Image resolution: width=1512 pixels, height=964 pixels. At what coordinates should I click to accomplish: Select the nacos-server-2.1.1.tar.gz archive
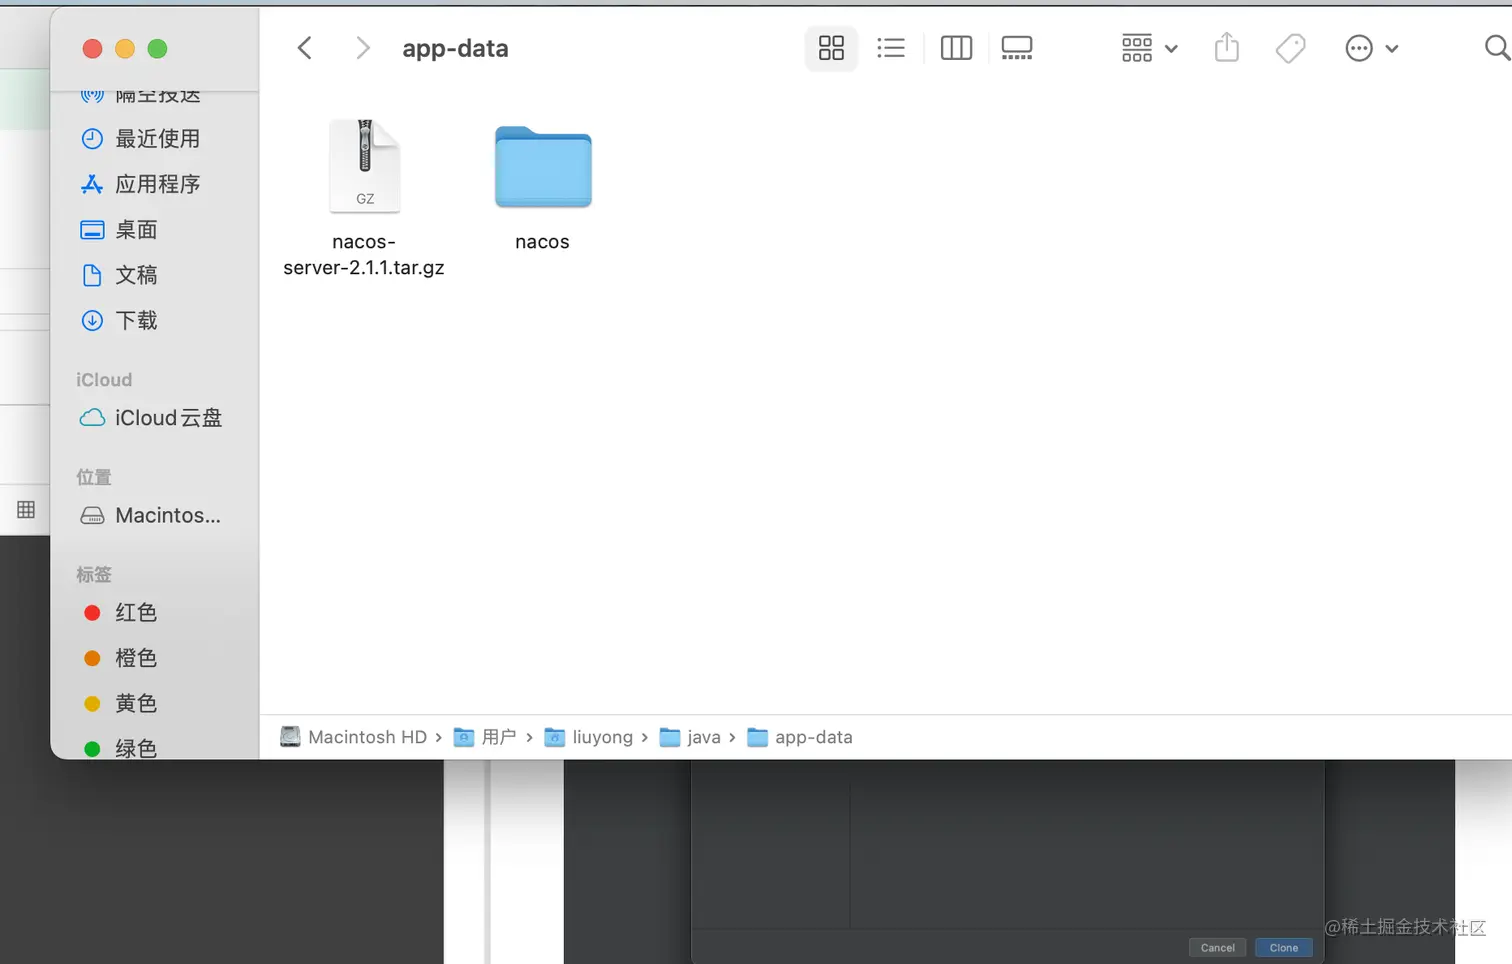(365, 166)
